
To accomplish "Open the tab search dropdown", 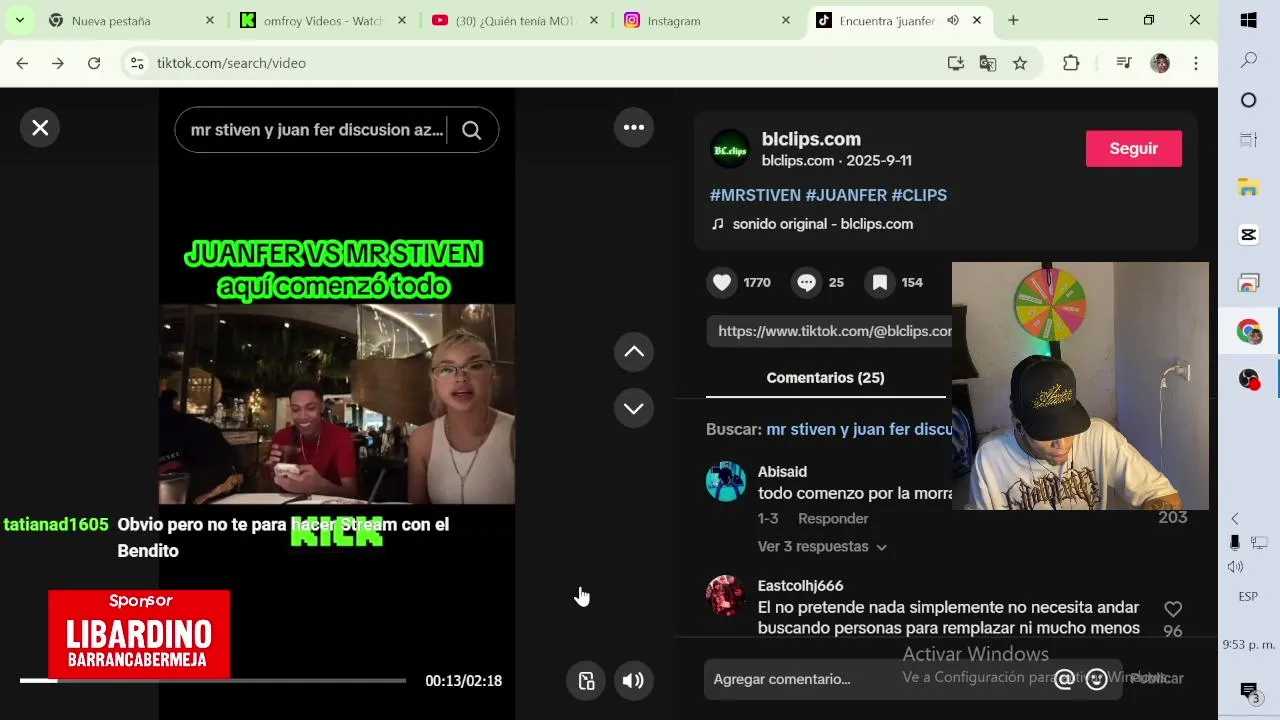I will point(19,21).
